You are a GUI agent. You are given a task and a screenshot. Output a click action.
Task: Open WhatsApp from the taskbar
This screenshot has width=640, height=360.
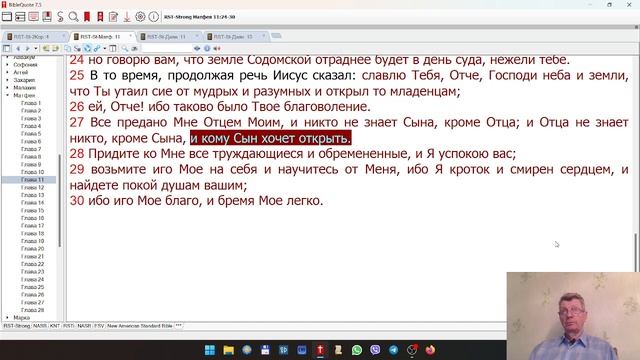[x=357, y=350]
